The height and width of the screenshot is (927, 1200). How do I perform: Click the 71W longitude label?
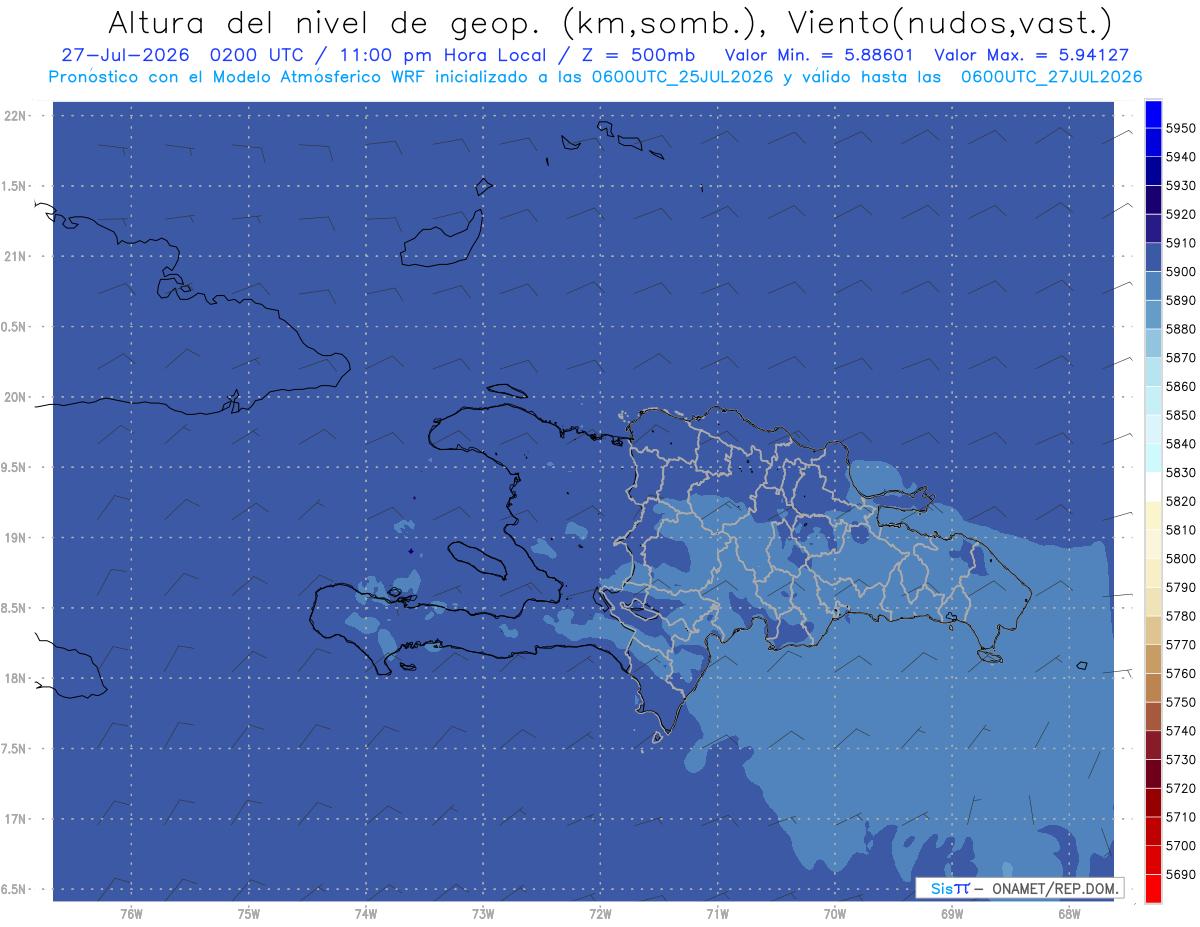[717, 914]
